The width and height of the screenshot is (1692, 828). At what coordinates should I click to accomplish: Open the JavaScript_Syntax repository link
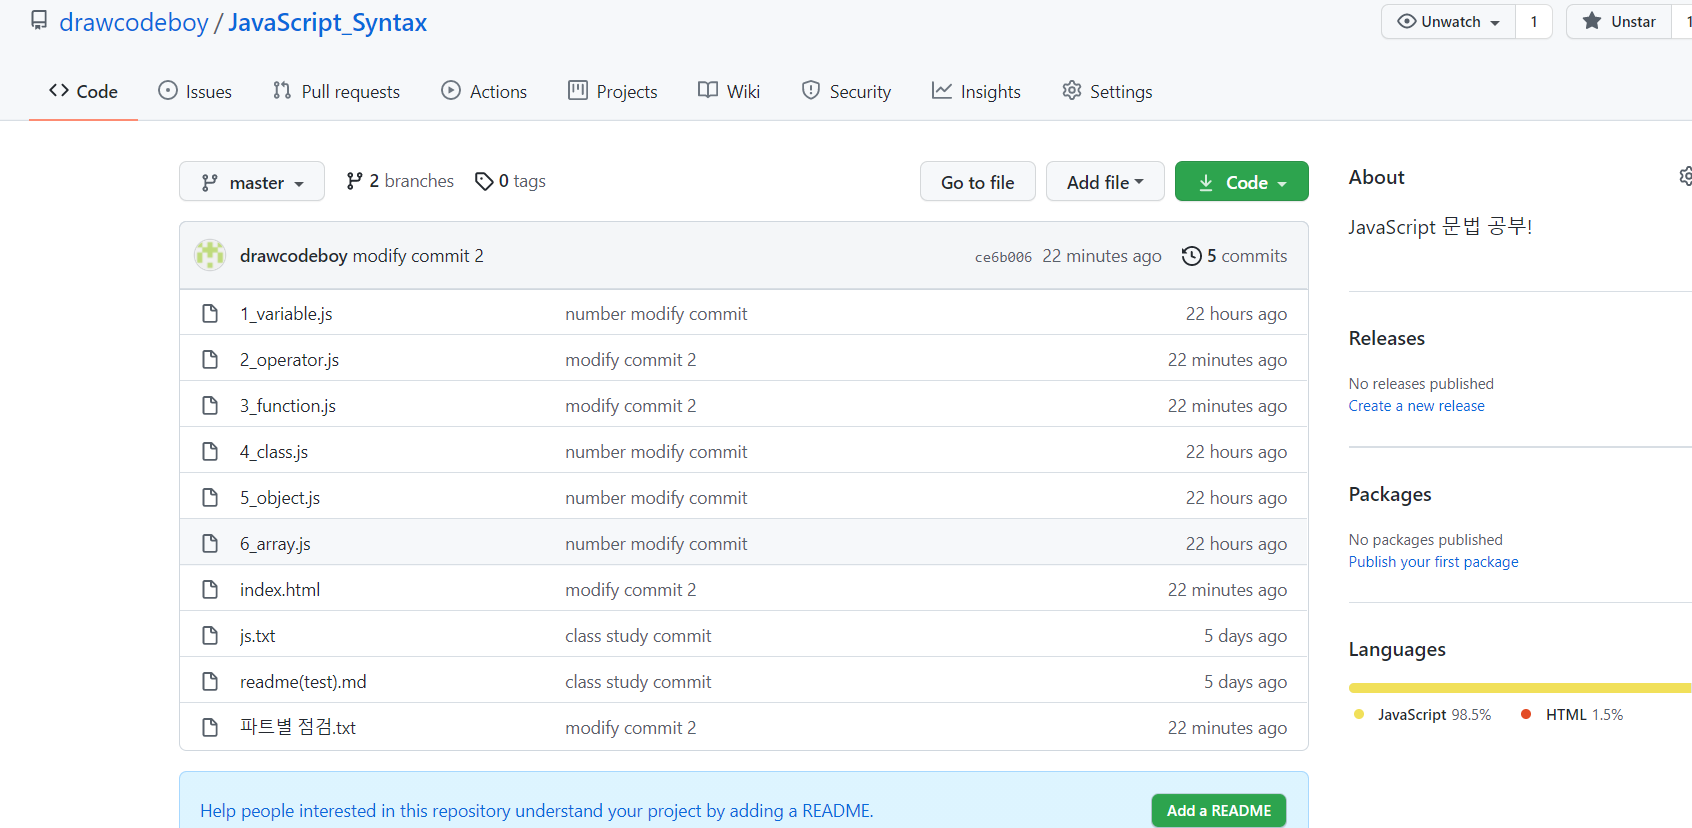(328, 22)
